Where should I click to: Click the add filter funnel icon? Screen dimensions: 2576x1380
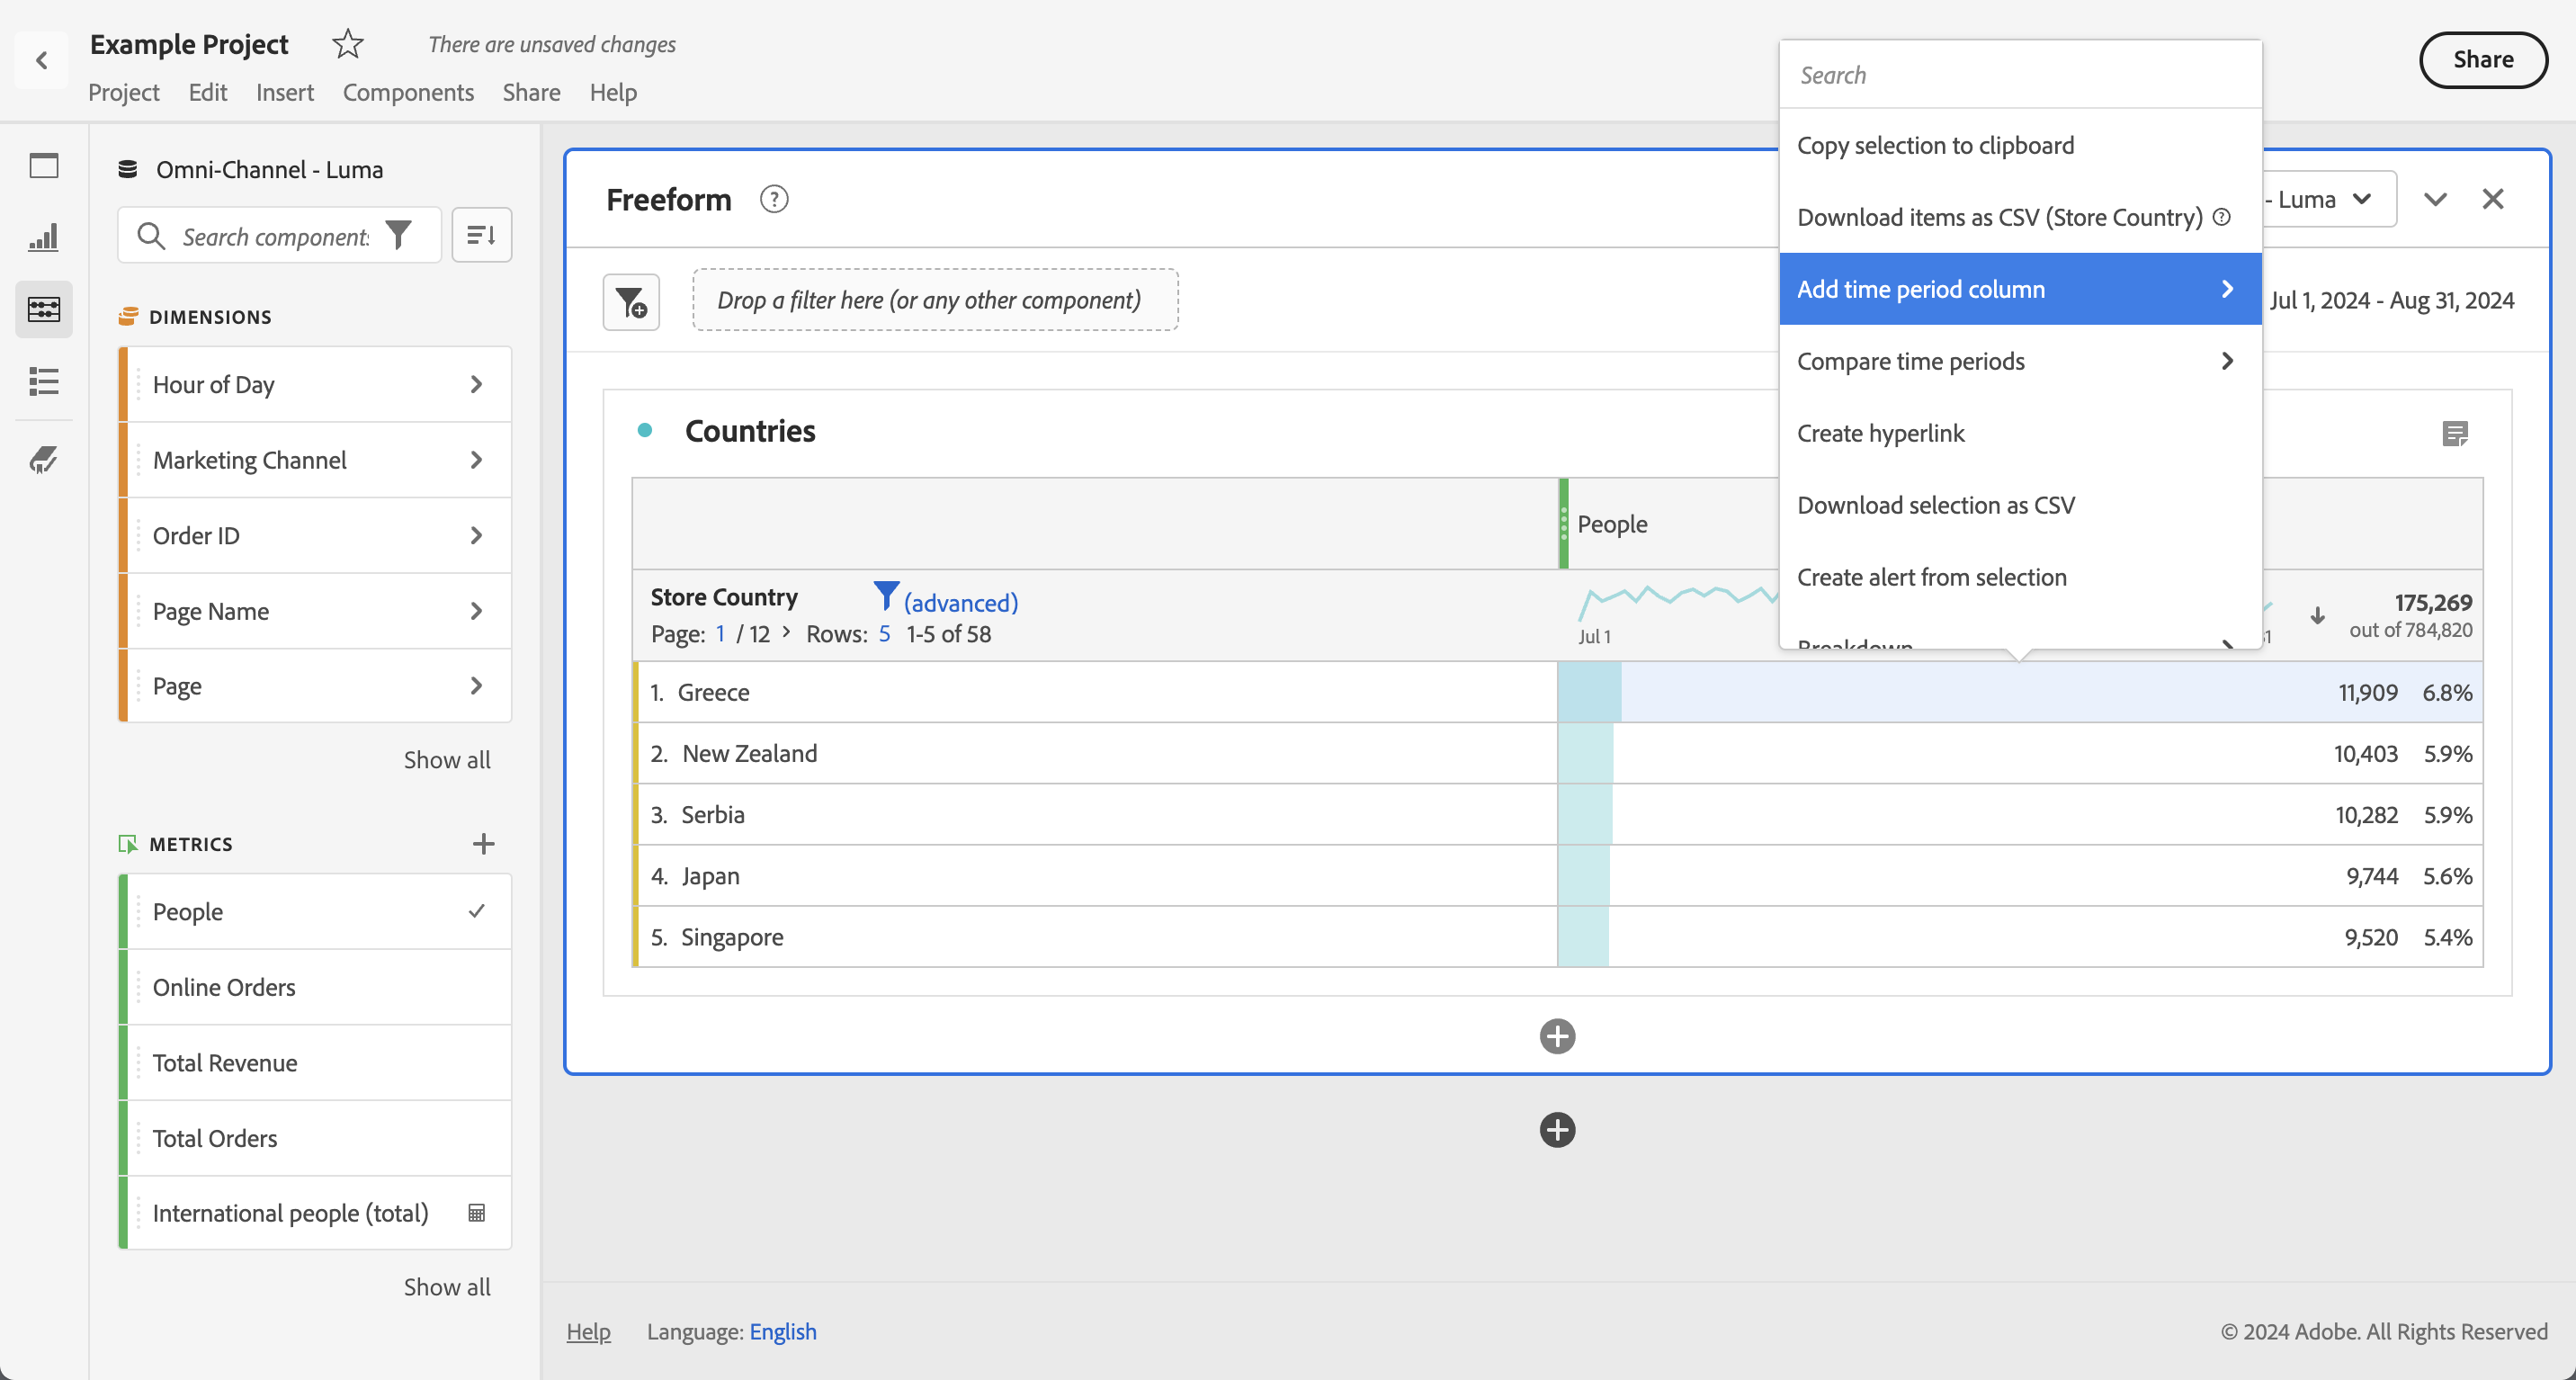(631, 301)
